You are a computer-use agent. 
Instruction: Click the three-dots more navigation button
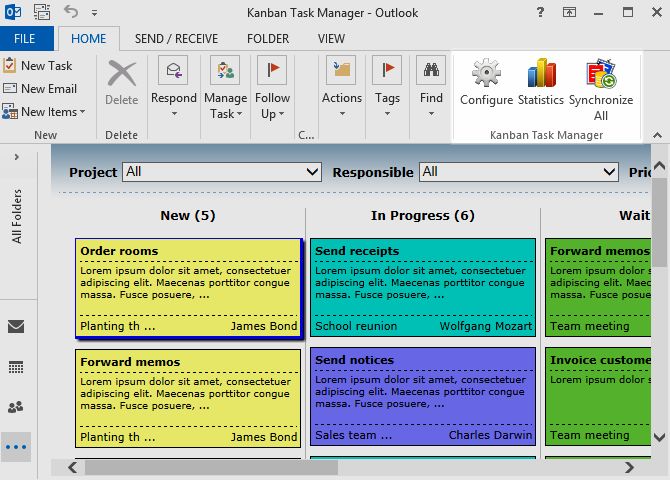[x=16, y=447]
